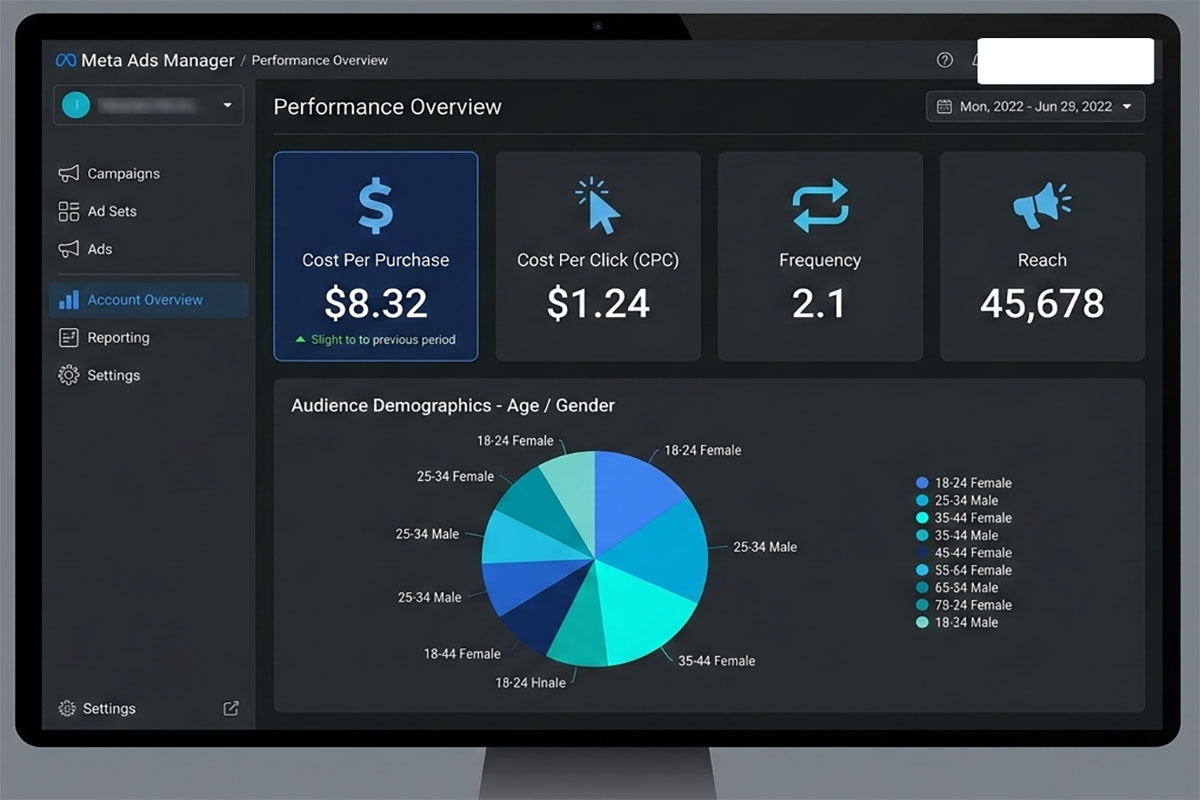Click the Campaigns megaphone icon
This screenshot has height=800, width=1200.
pyautogui.click(x=68, y=174)
